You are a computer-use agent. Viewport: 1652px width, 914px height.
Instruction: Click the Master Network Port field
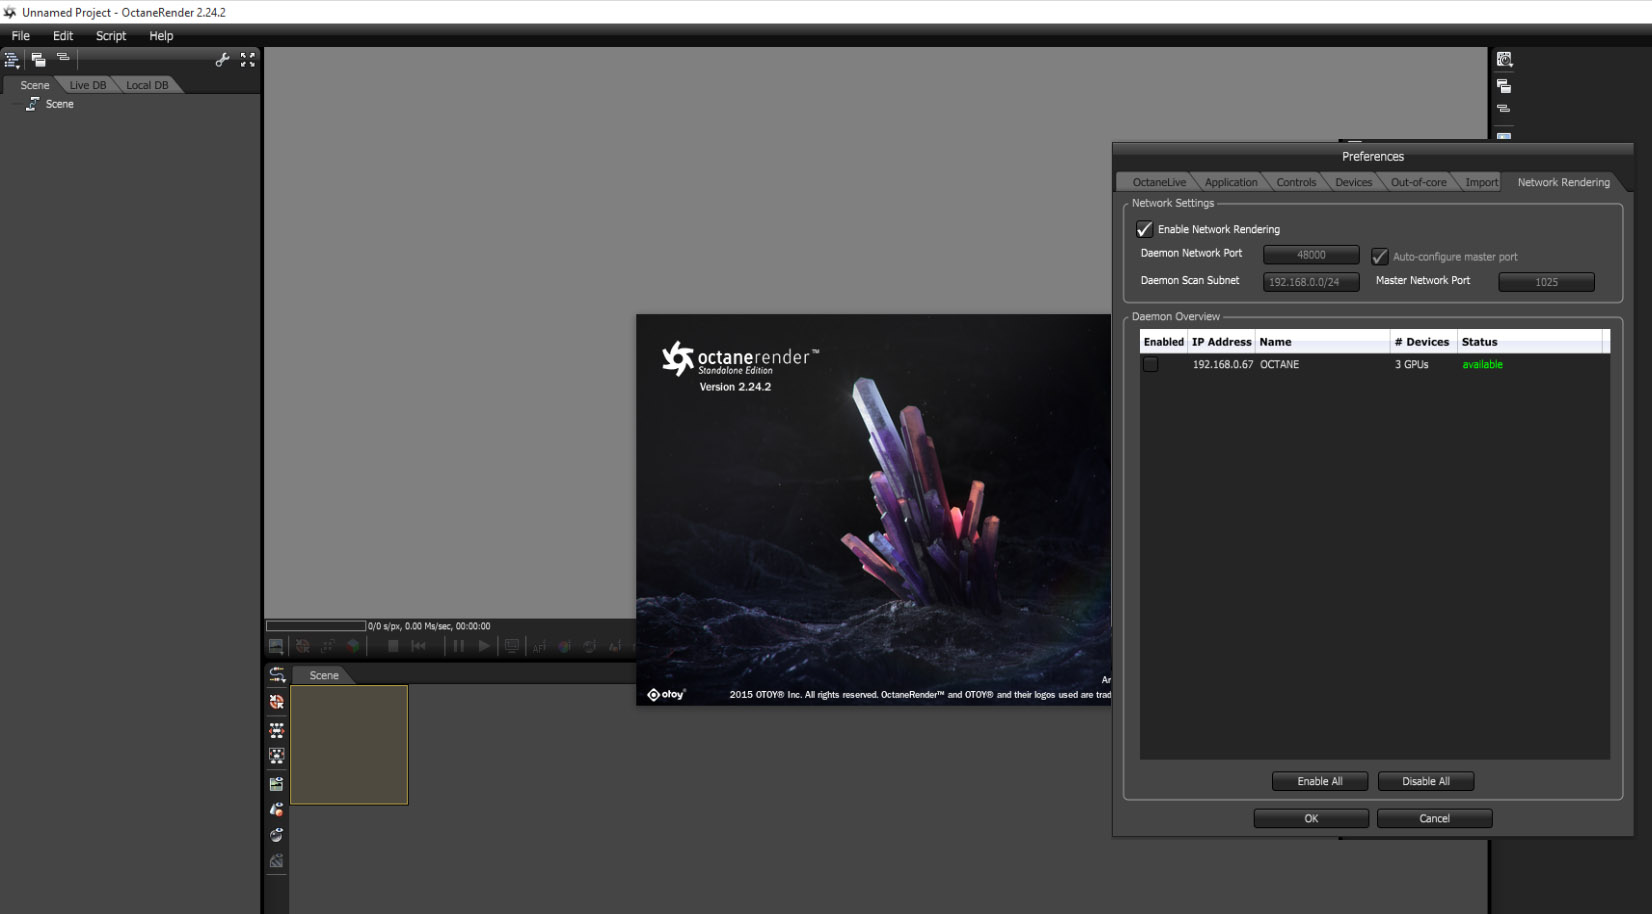pyautogui.click(x=1546, y=282)
